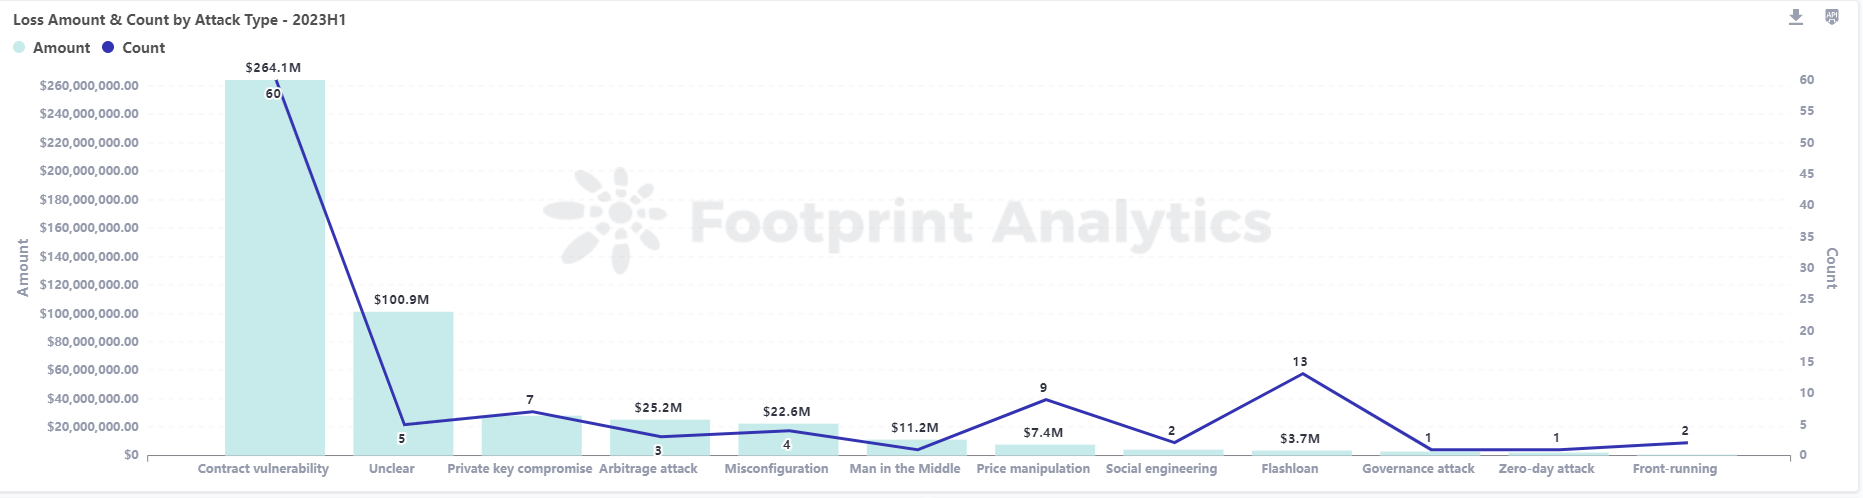Image resolution: width=1863 pixels, height=498 pixels.
Task: Click the Front-running axis label
Action: click(1674, 469)
